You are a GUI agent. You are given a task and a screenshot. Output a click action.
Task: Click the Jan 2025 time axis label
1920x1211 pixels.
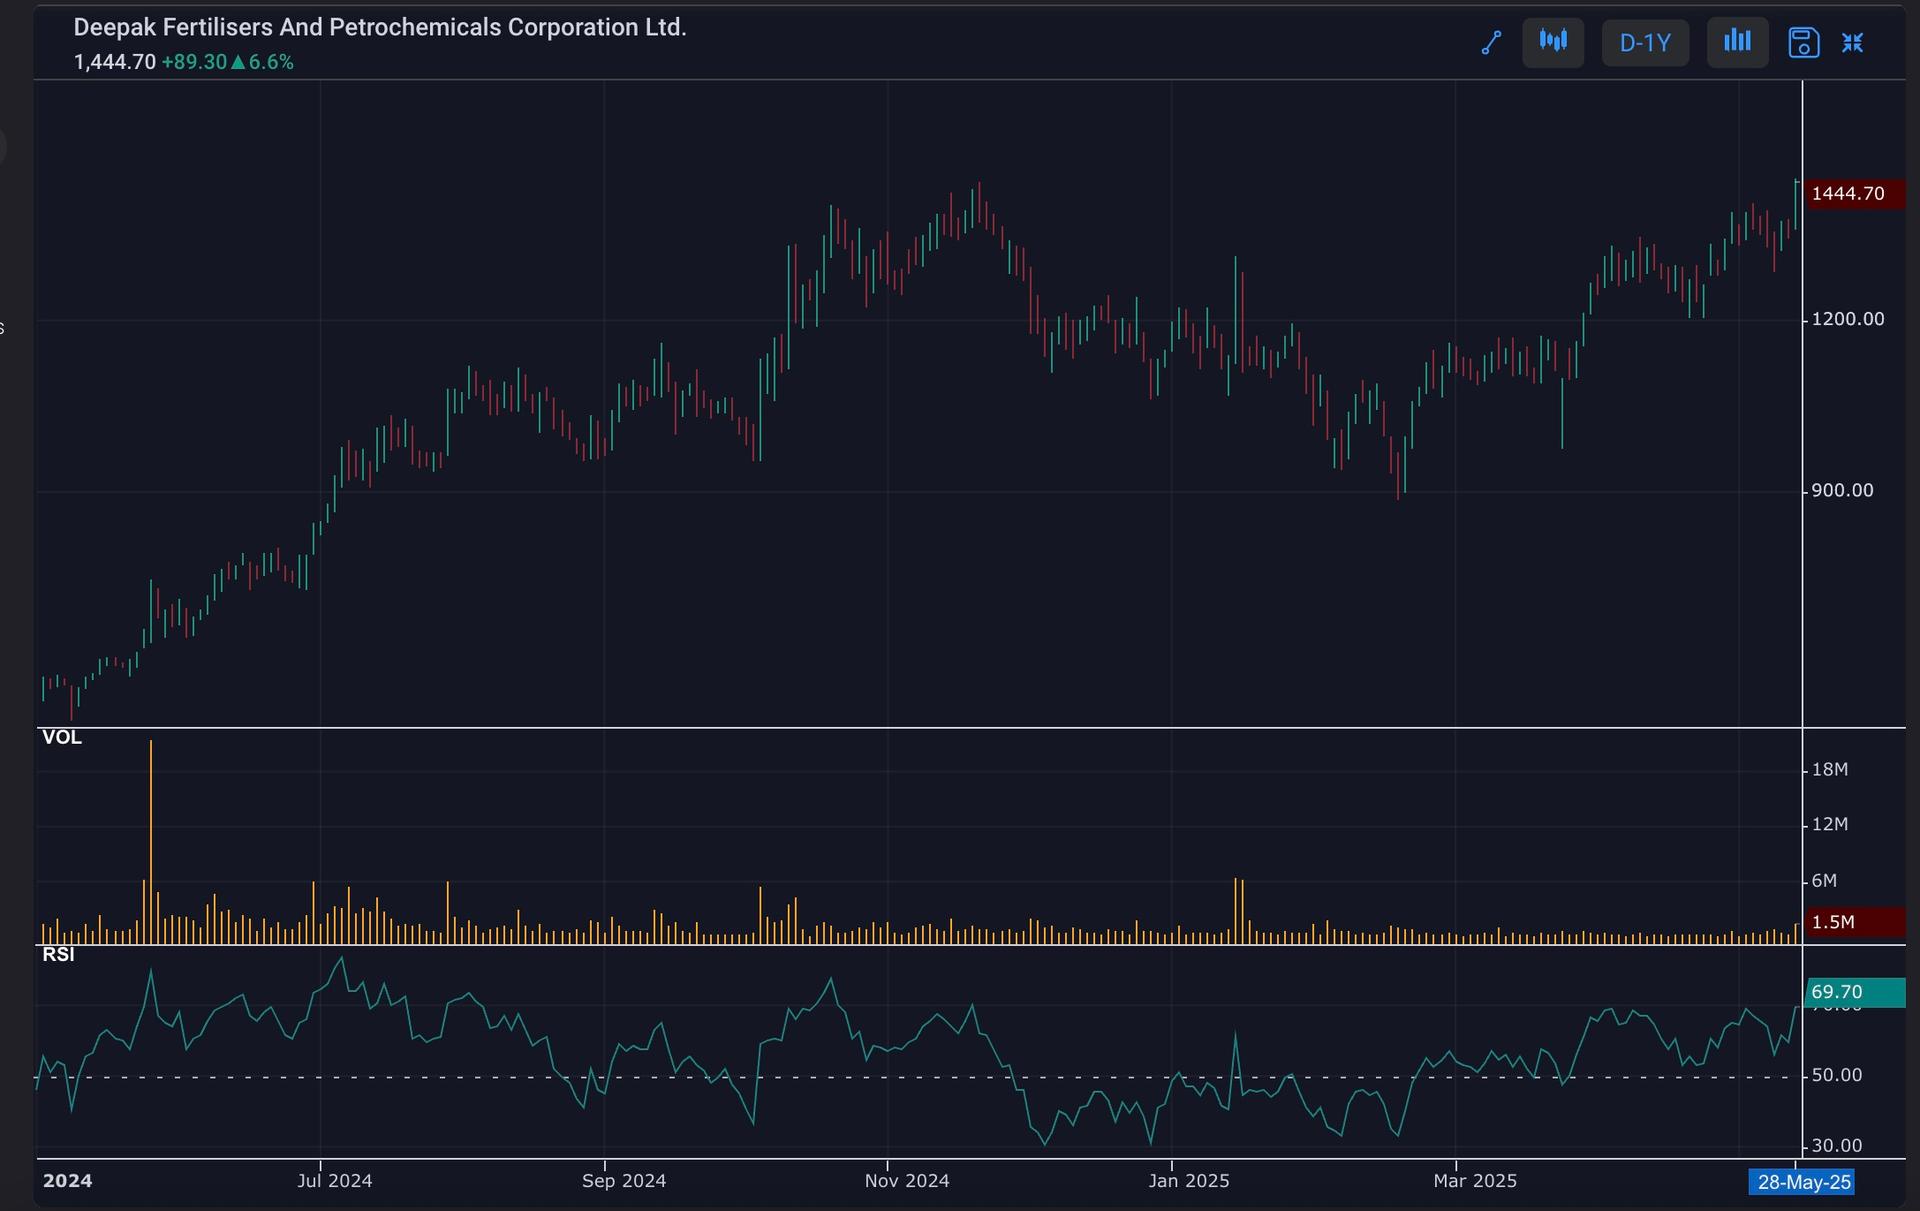(x=1189, y=1181)
